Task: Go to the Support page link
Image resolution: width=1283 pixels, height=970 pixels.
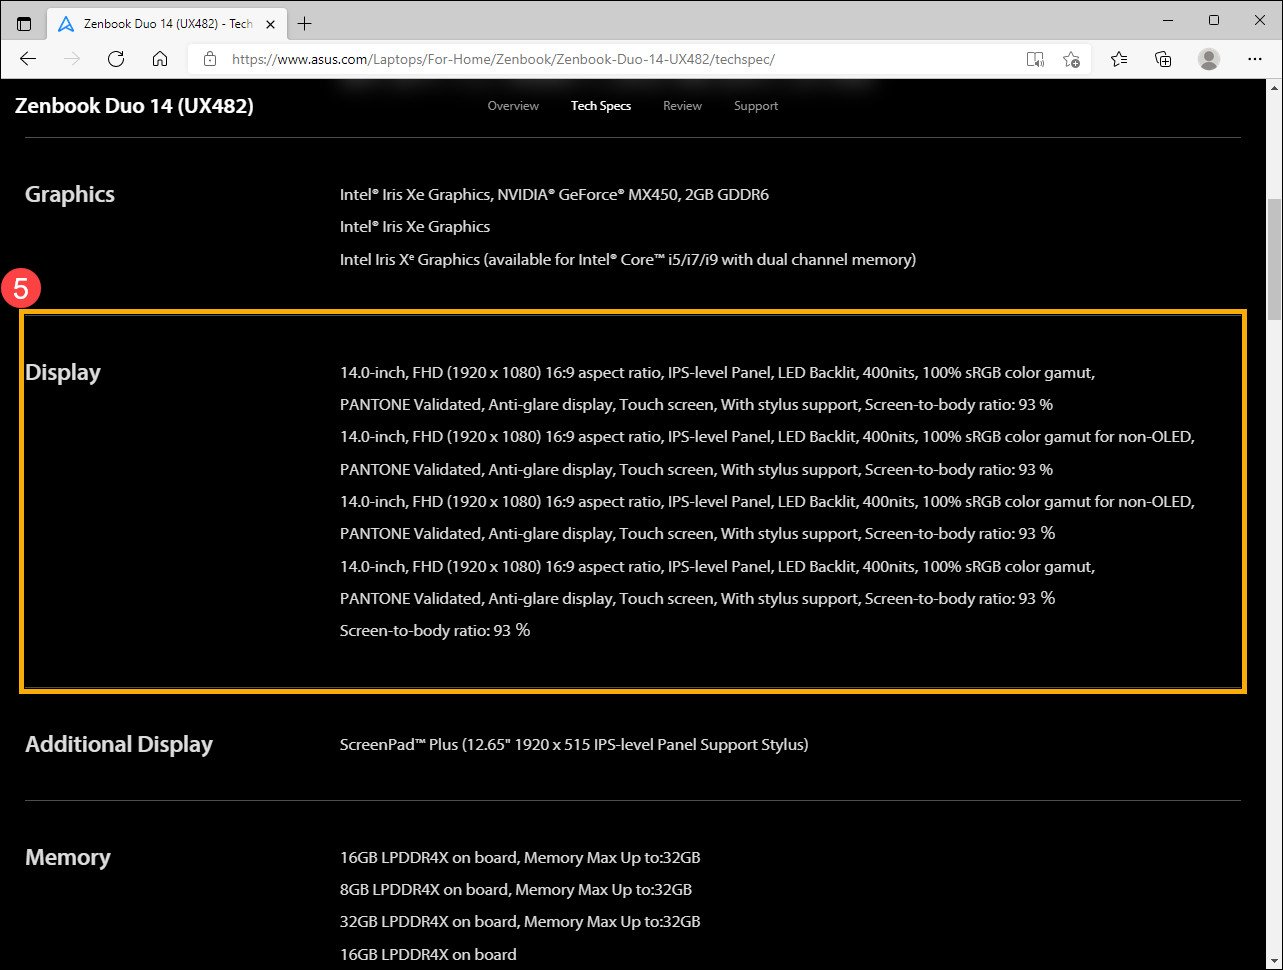Action: click(x=755, y=106)
